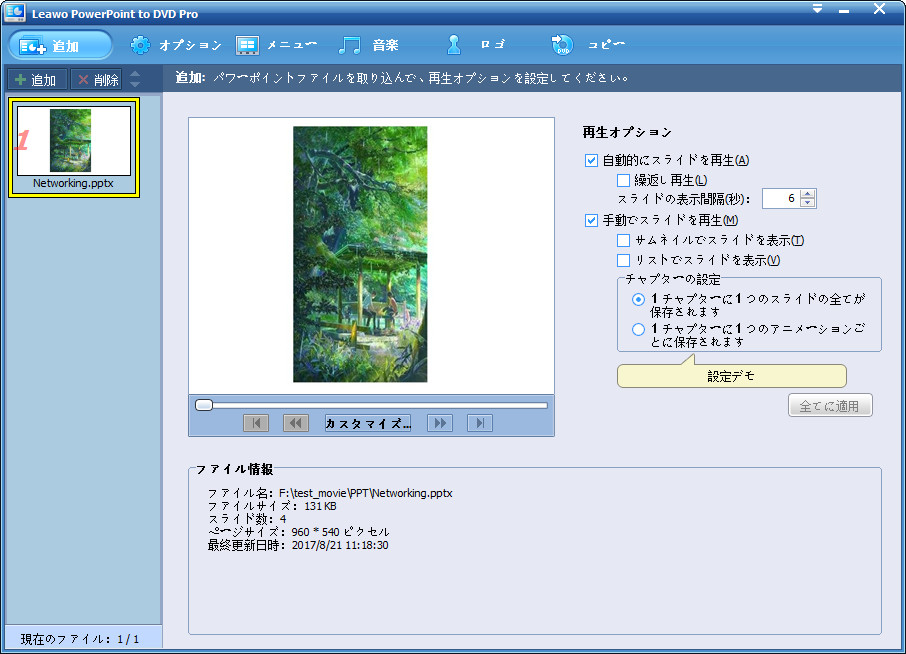Switch to the メニュー tab
Screen dimensions: 906x654
(x=277, y=45)
